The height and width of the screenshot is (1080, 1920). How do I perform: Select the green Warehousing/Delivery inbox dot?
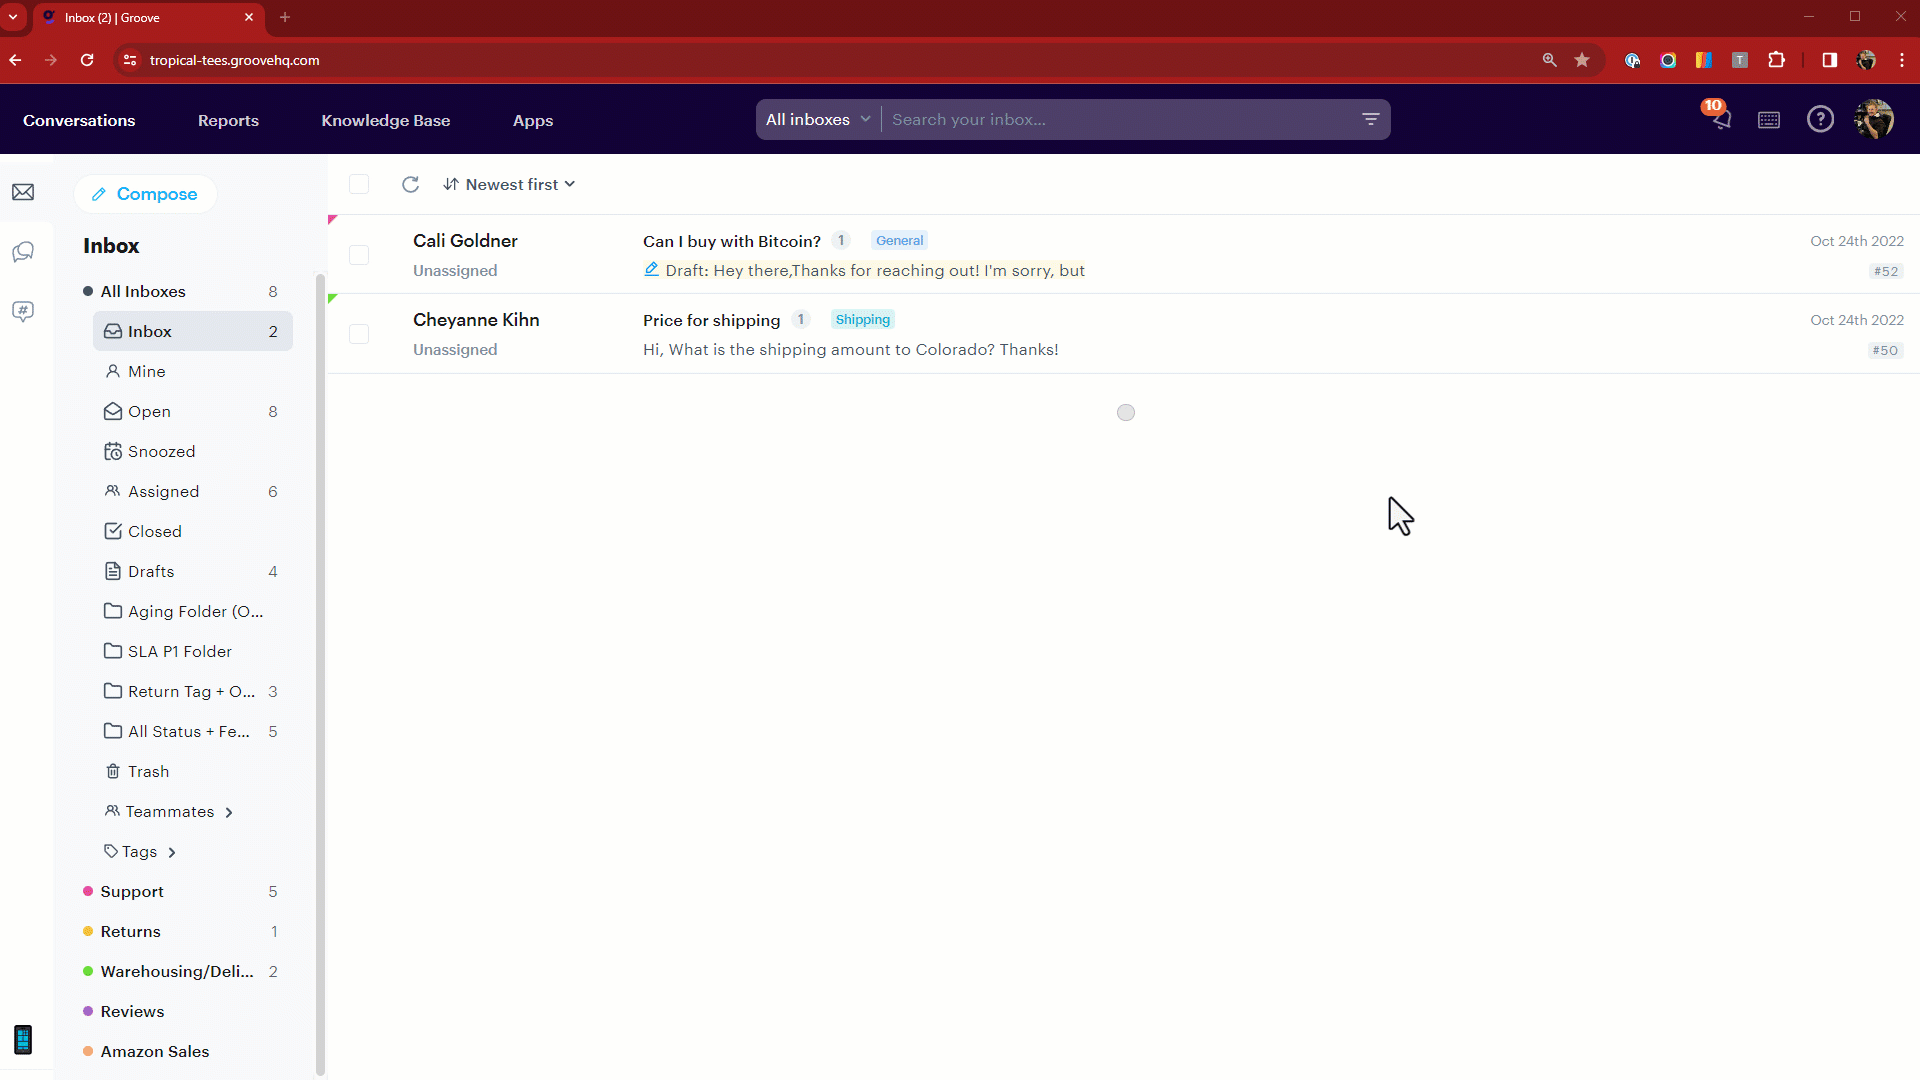tap(88, 971)
